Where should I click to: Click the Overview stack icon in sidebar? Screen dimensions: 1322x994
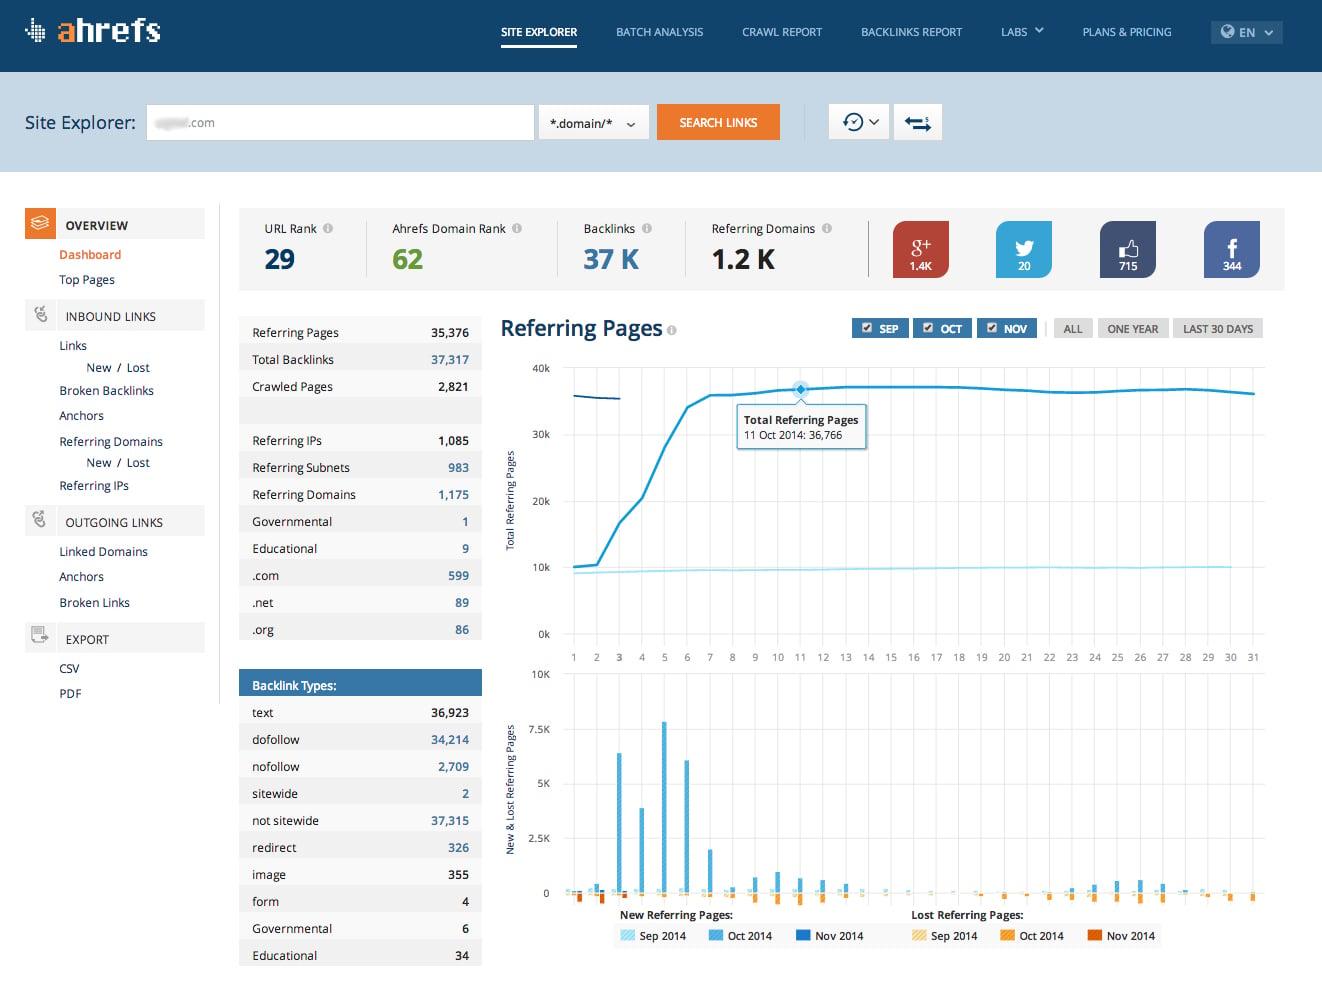point(40,223)
